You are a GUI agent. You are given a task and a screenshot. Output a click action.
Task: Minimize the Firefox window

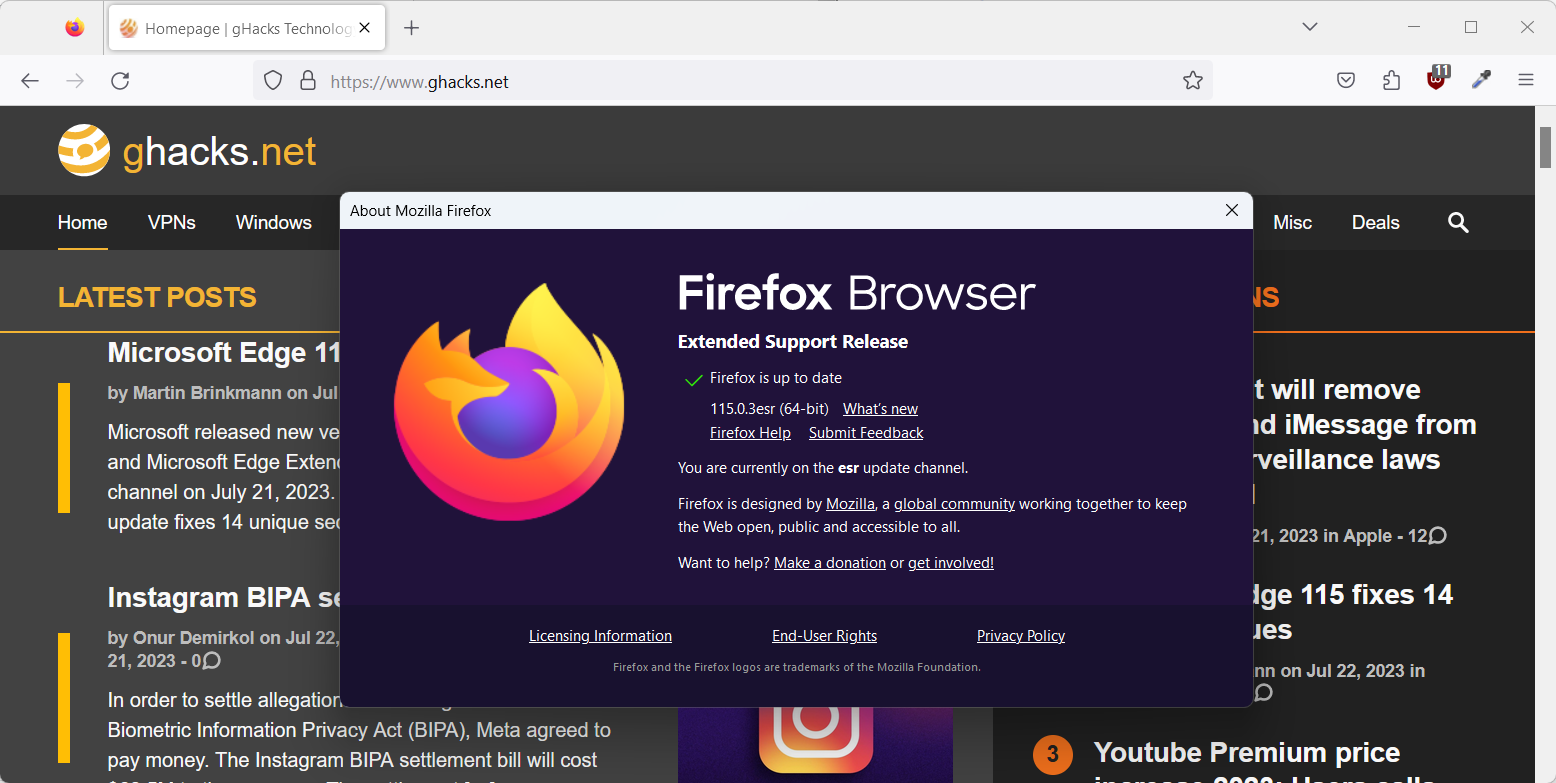(1415, 27)
